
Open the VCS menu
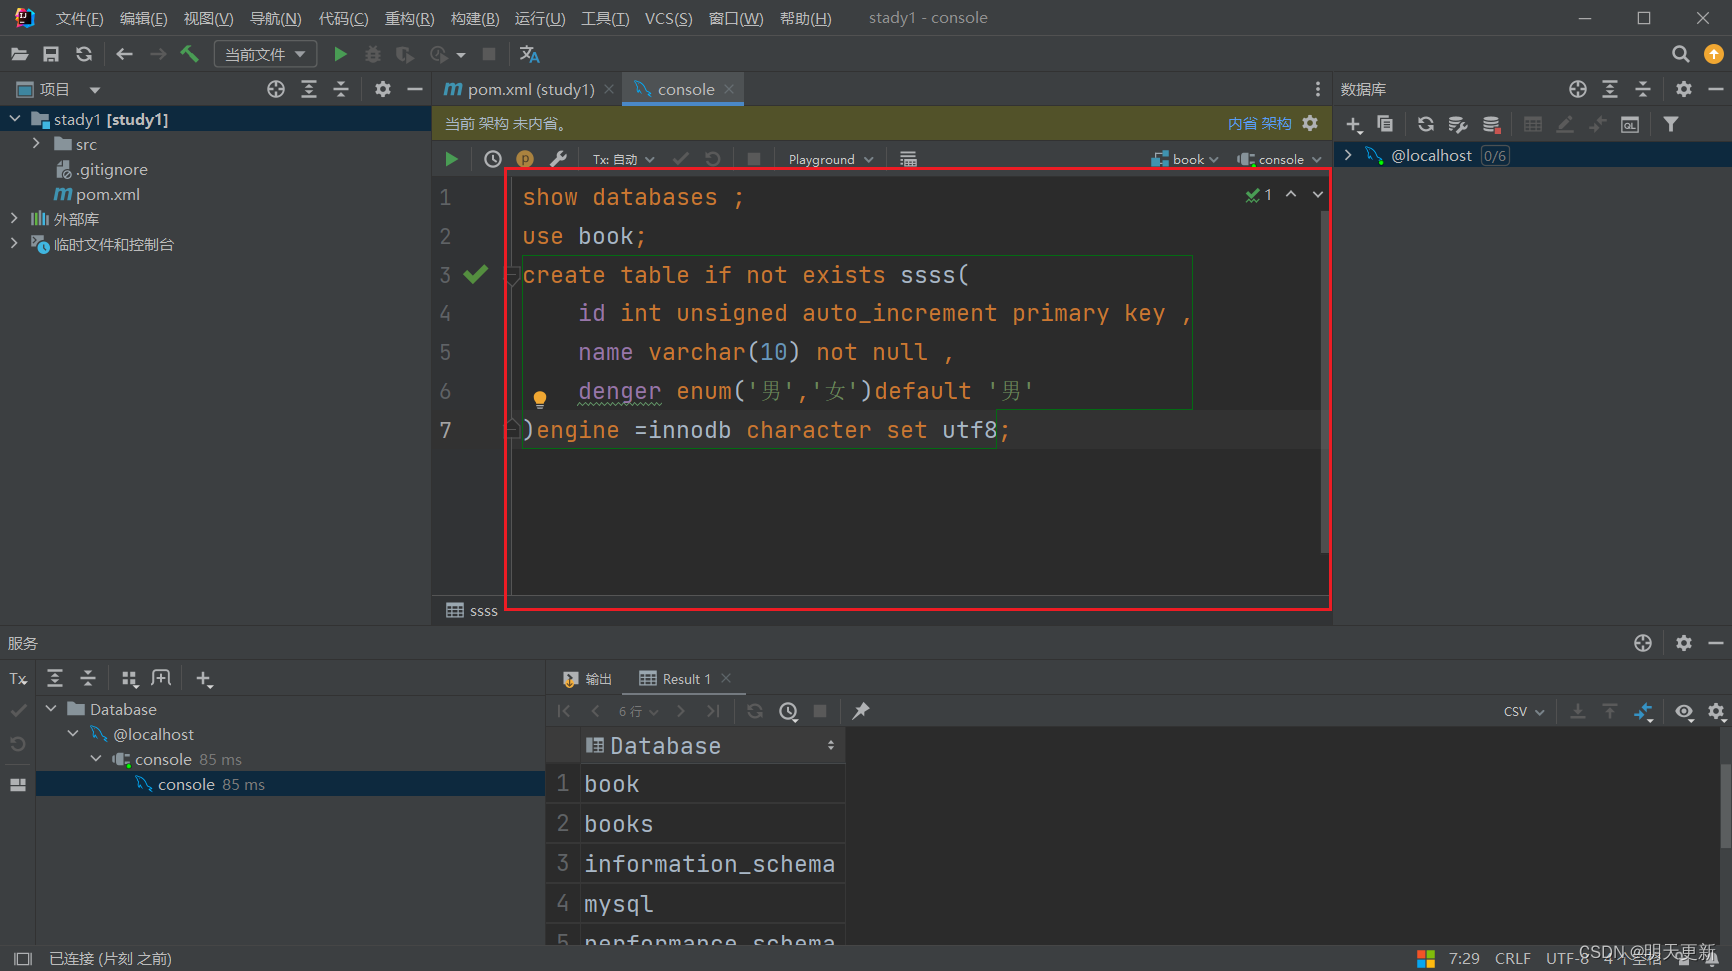[668, 18]
